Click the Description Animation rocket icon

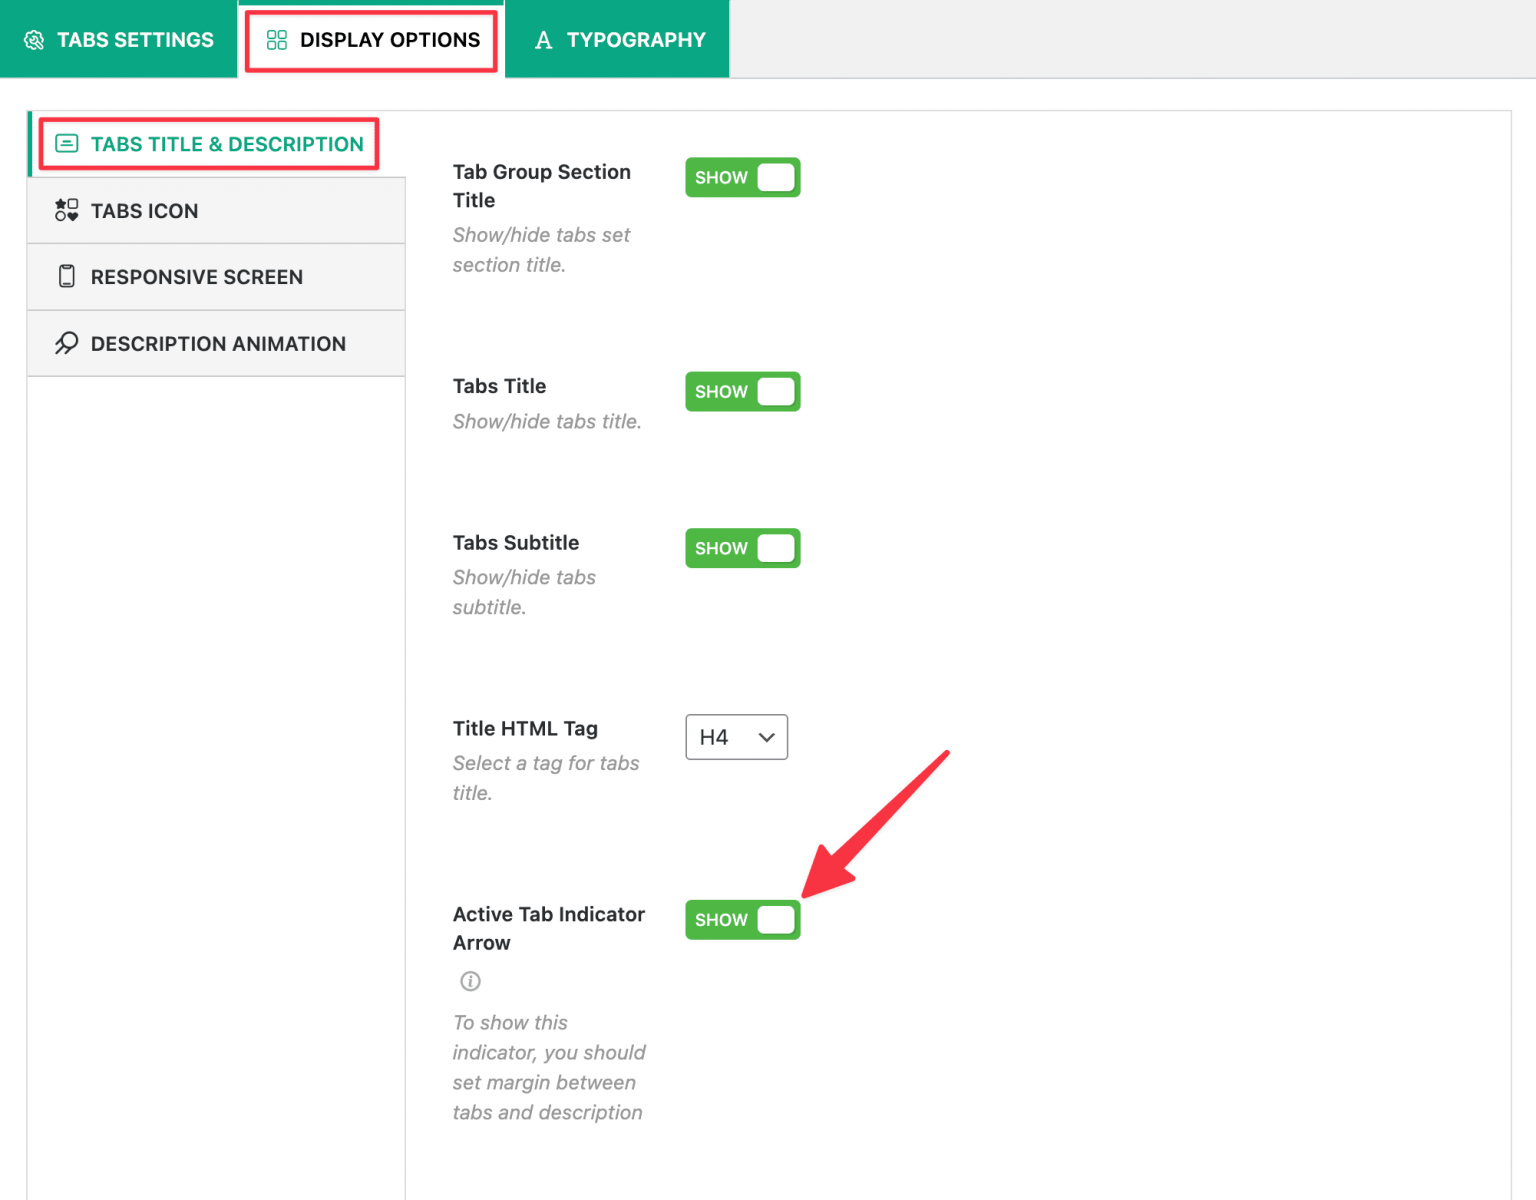pyautogui.click(x=66, y=343)
